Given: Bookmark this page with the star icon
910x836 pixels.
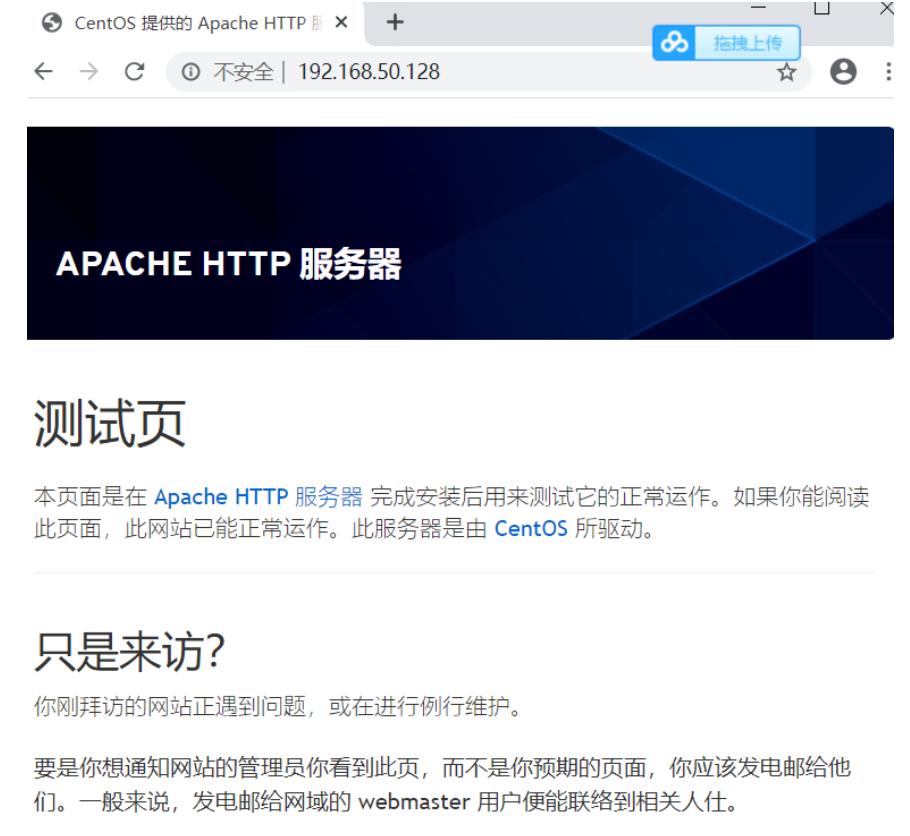Looking at the screenshot, I should click(786, 73).
